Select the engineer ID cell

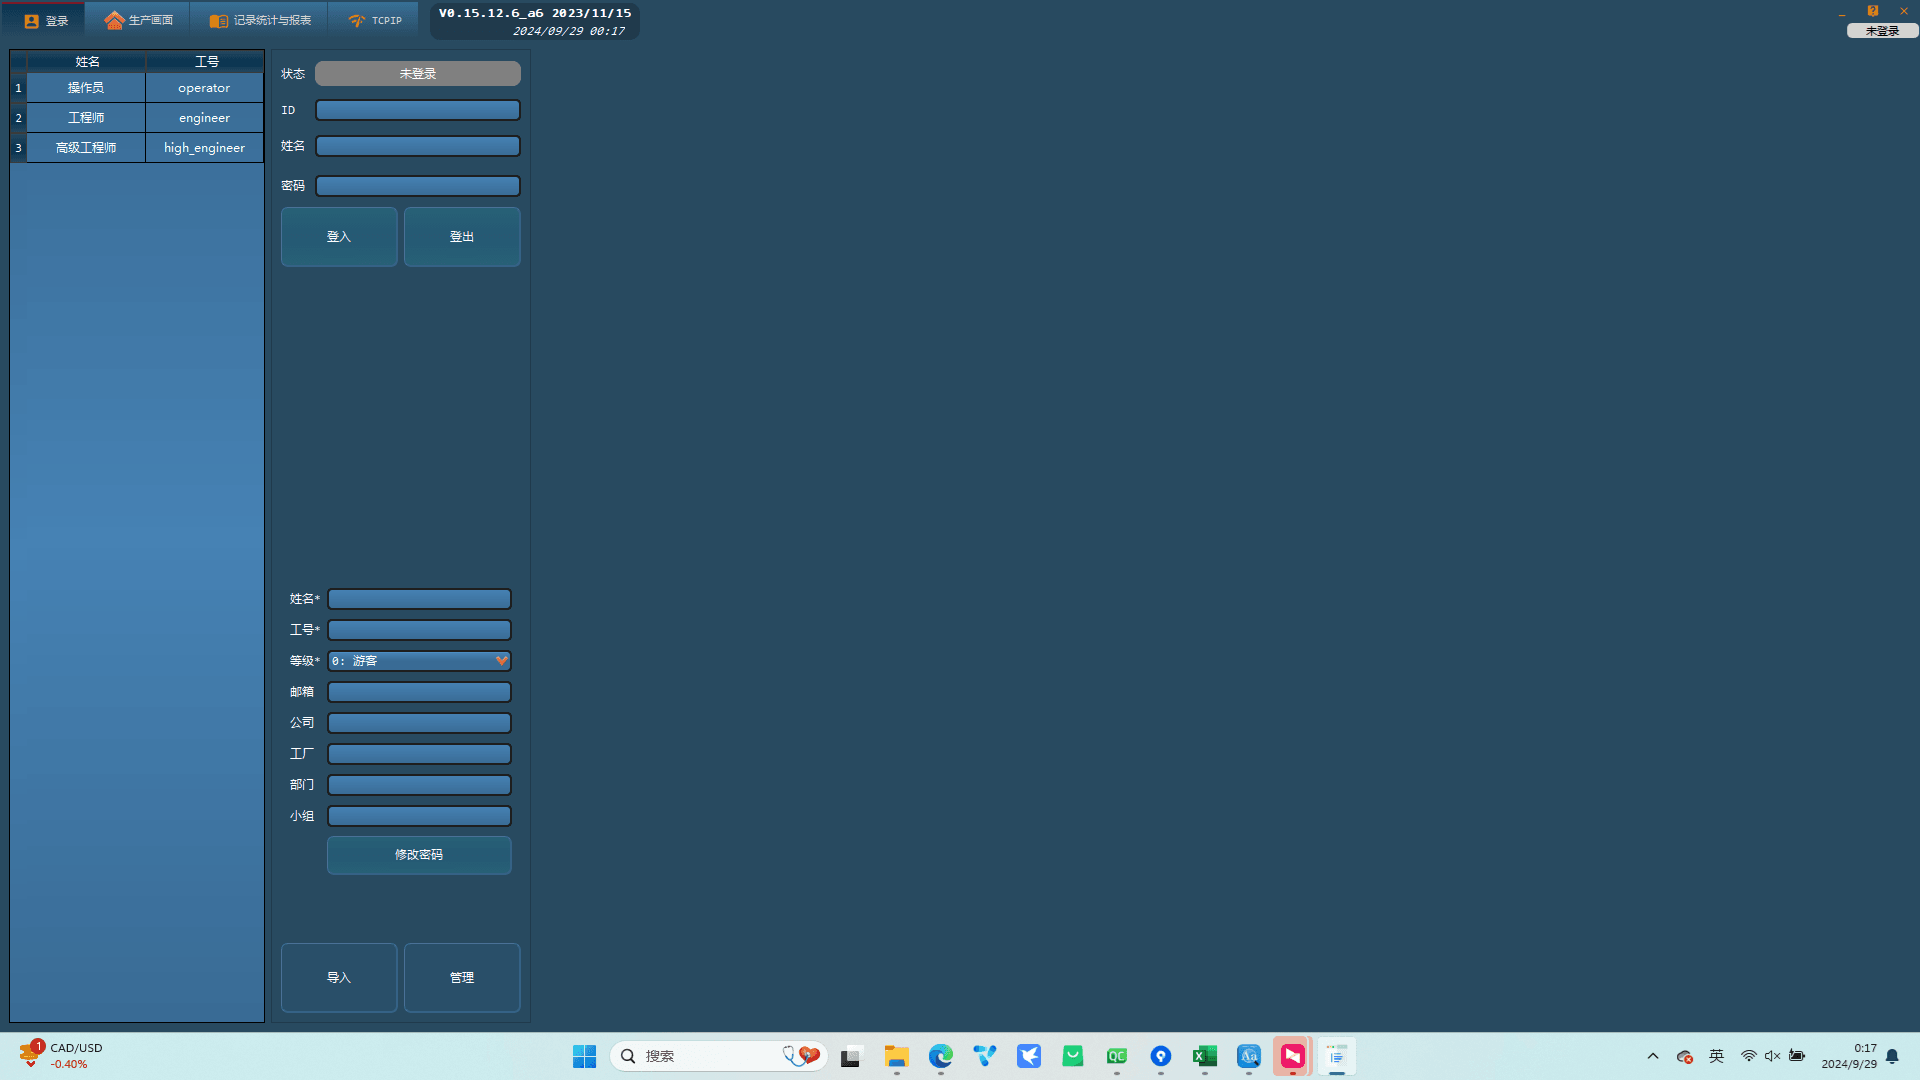[x=204, y=118]
